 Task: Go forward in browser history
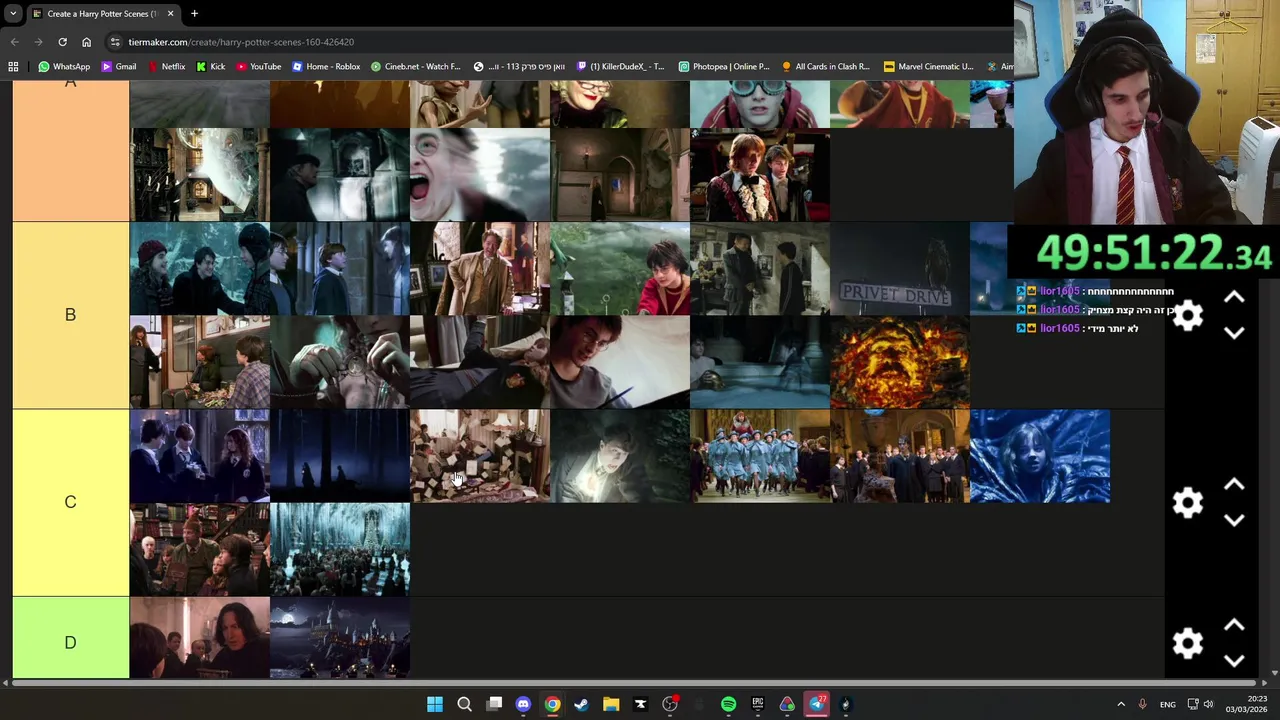(x=38, y=42)
